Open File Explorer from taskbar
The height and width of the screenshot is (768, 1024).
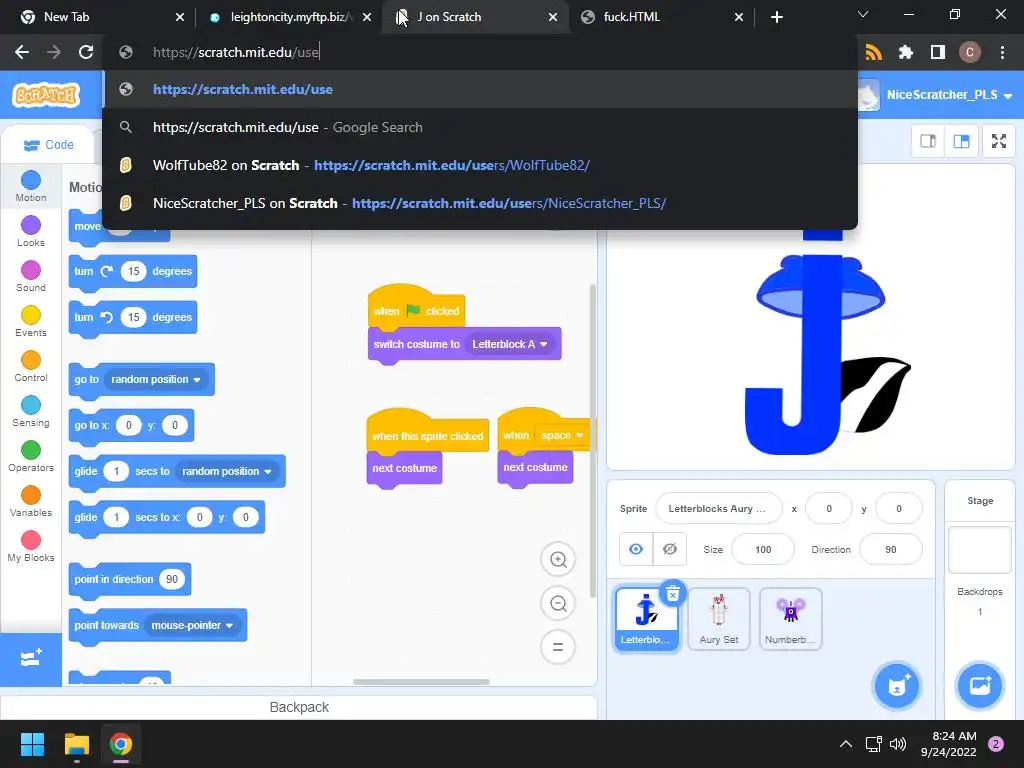(76, 744)
